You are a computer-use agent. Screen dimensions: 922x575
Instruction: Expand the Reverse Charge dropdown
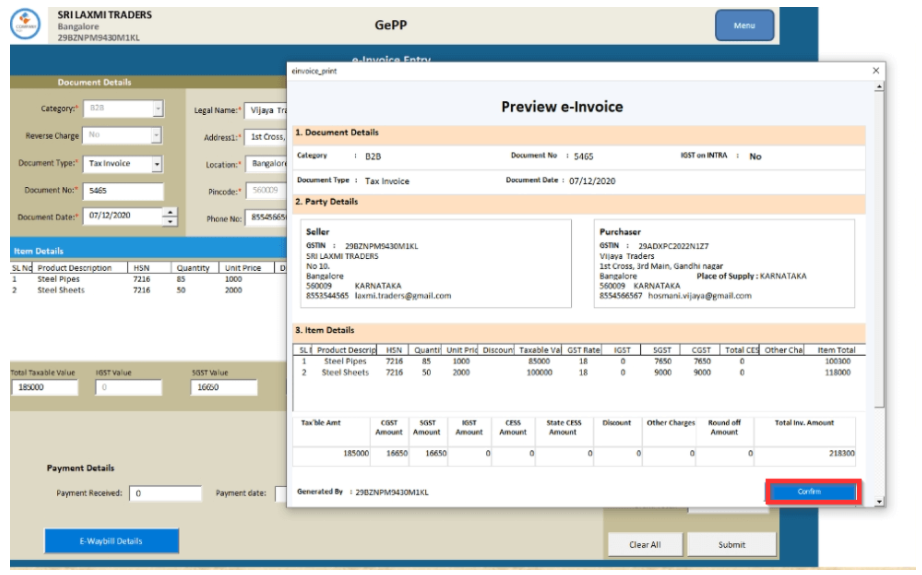pyautogui.click(x=156, y=135)
